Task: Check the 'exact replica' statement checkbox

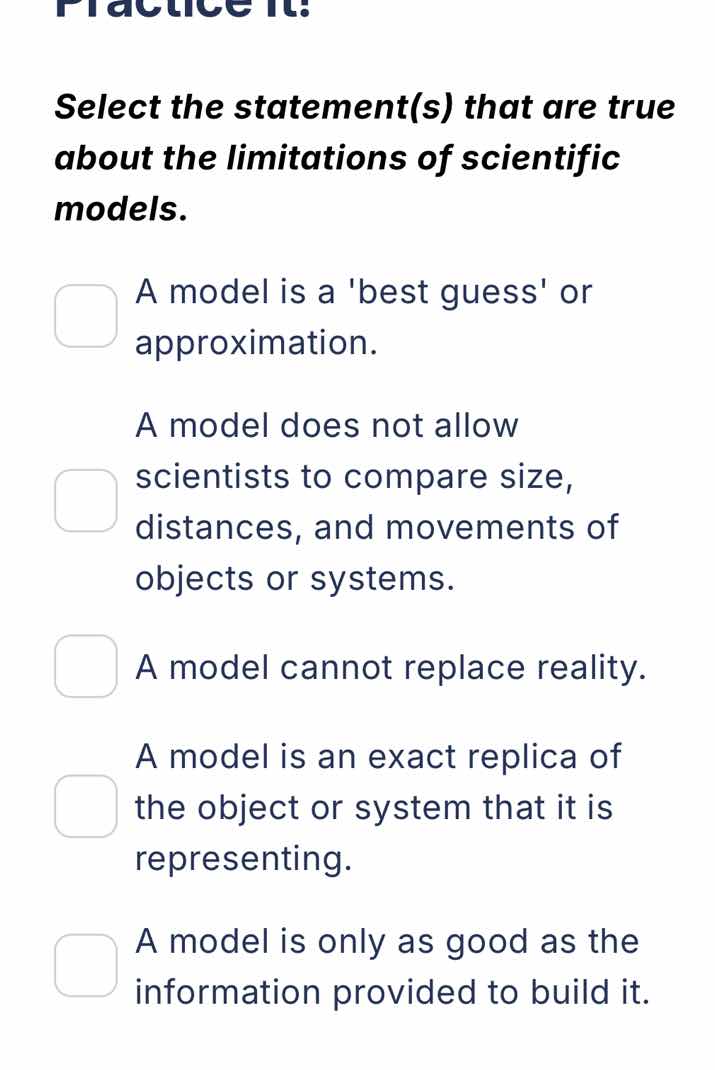Action: pyautogui.click(x=85, y=807)
